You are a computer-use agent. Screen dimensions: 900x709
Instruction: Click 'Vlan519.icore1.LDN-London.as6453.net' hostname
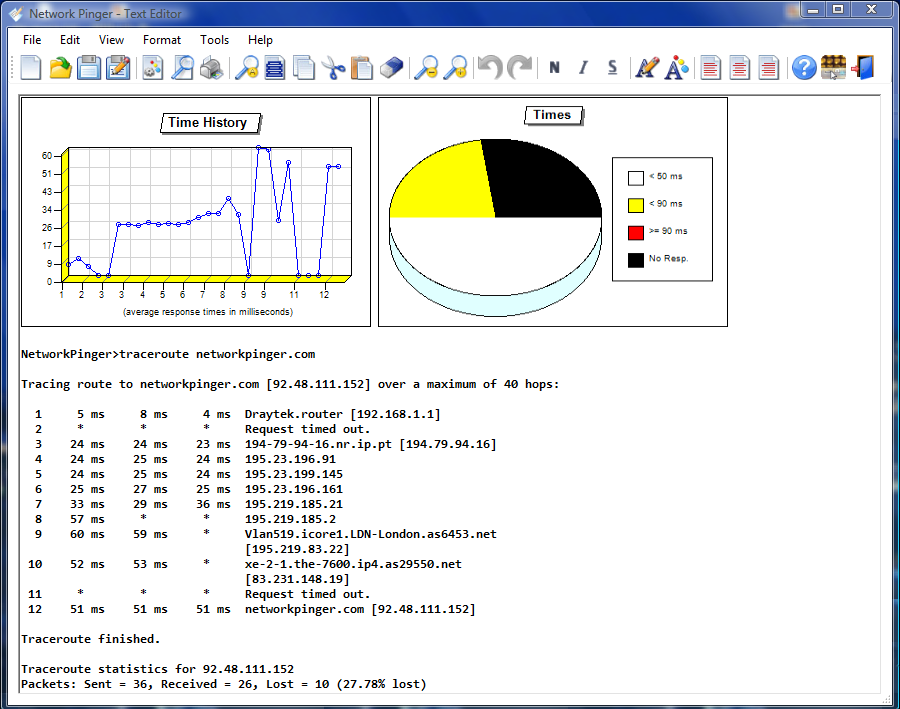coord(371,534)
